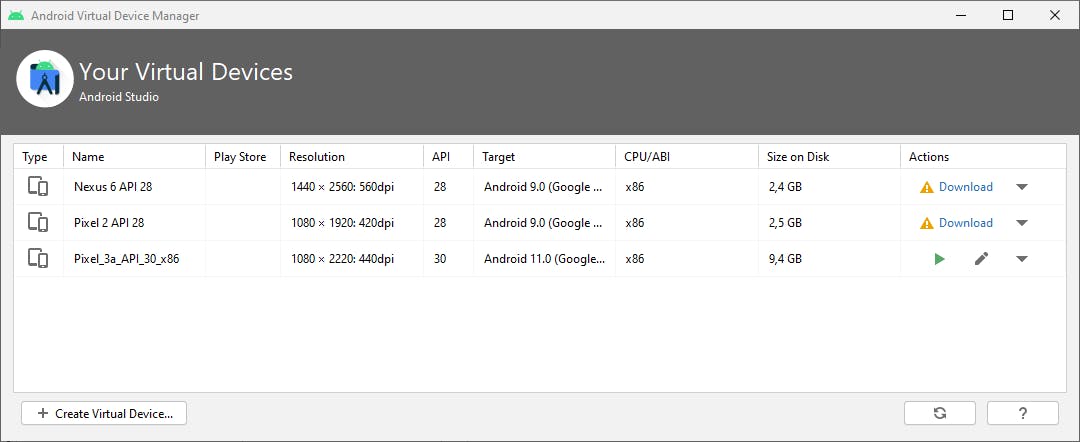
Task: Expand the Pixel 2 API 28 actions dropdown
Action: pyautogui.click(x=1021, y=223)
